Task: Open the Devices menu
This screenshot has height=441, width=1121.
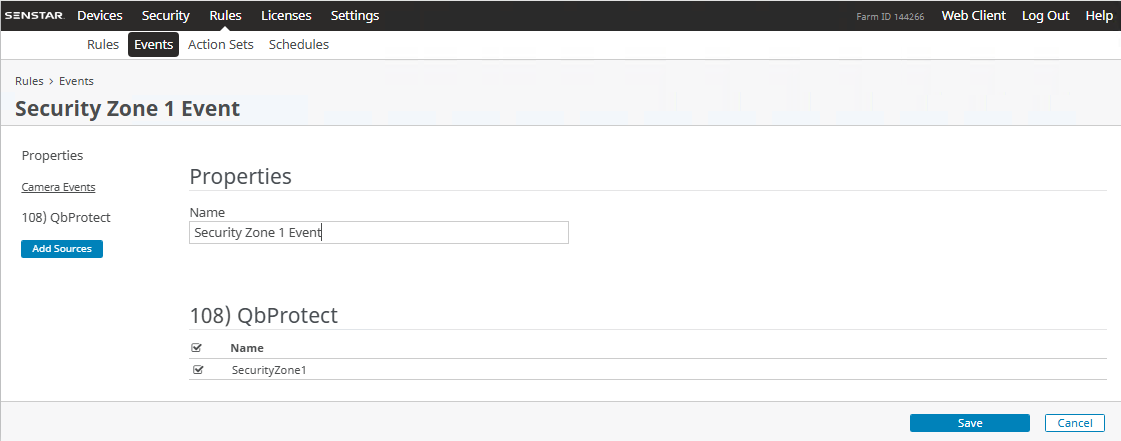Action: [100, 16]
